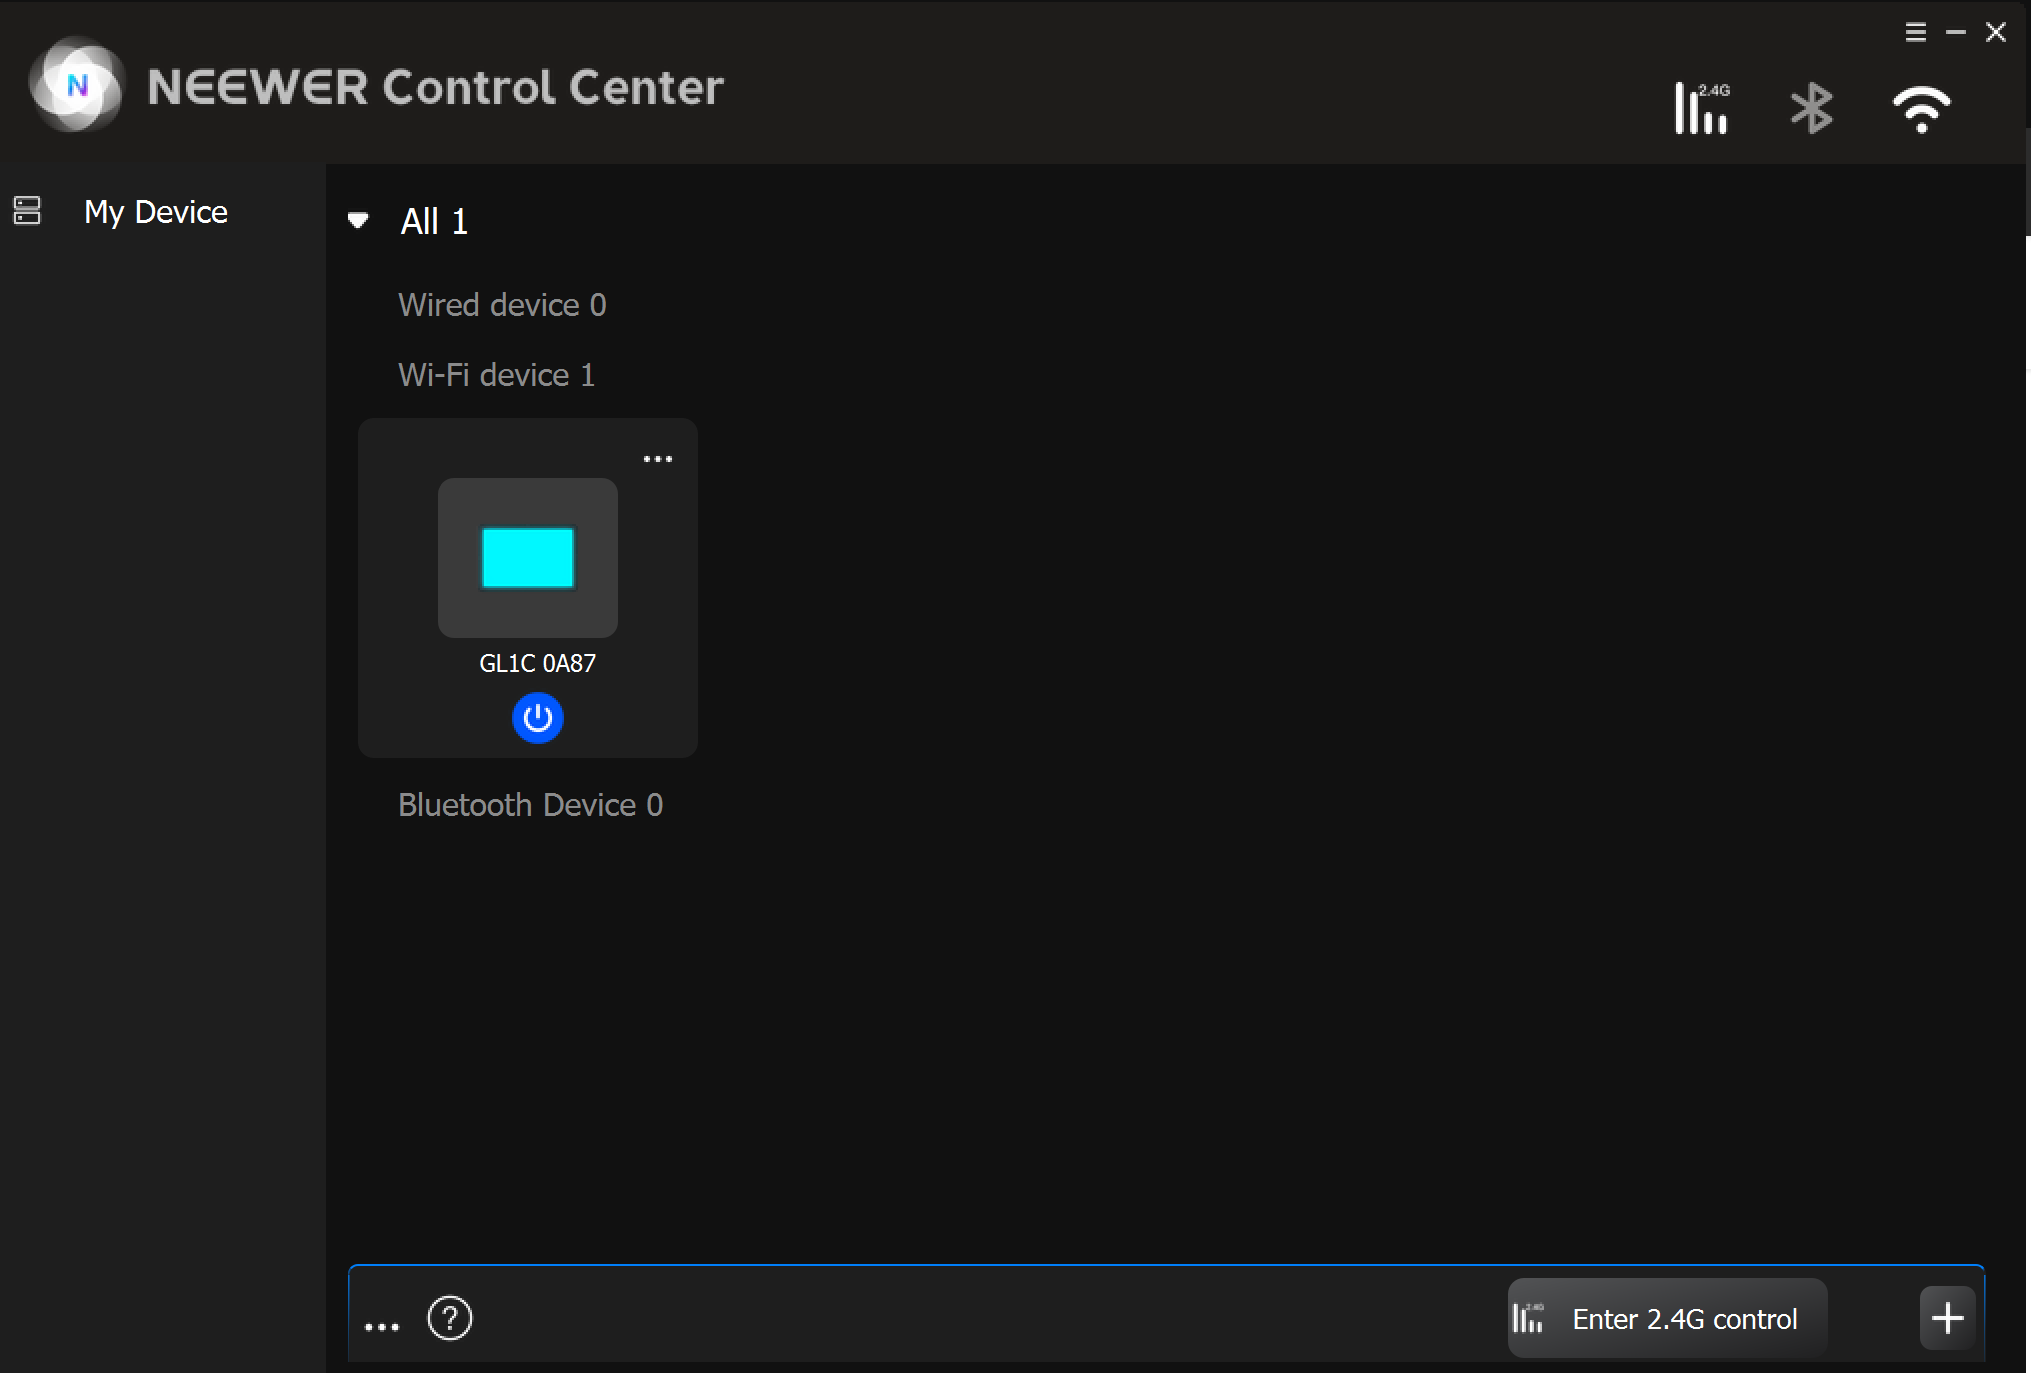The width and height of the screenshot is (2031, 1373).
Task: Open the GL1C 0A87 device options menu
Action: [x=657, y=459]
